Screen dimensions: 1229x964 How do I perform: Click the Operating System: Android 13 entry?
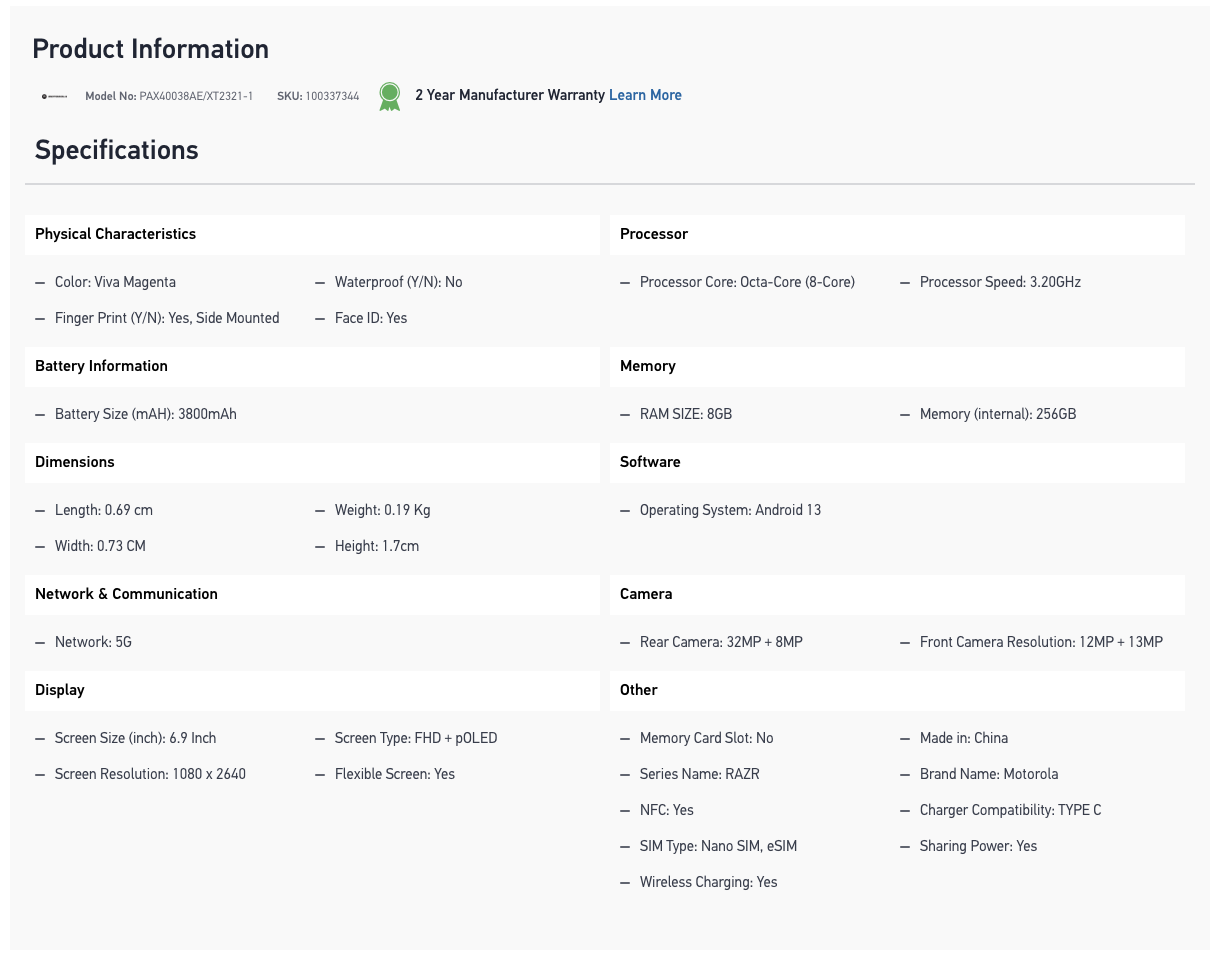click(x=730, y=510)
